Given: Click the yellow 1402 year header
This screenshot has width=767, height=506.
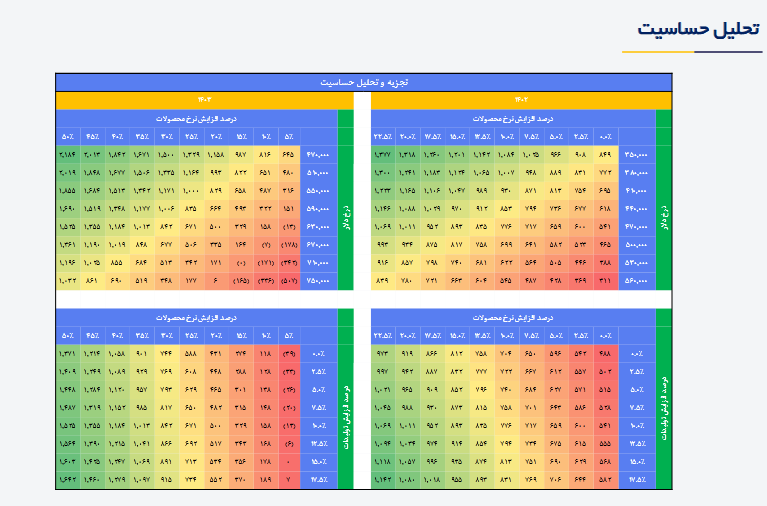Looking at the screenshot, I should 521,100.
